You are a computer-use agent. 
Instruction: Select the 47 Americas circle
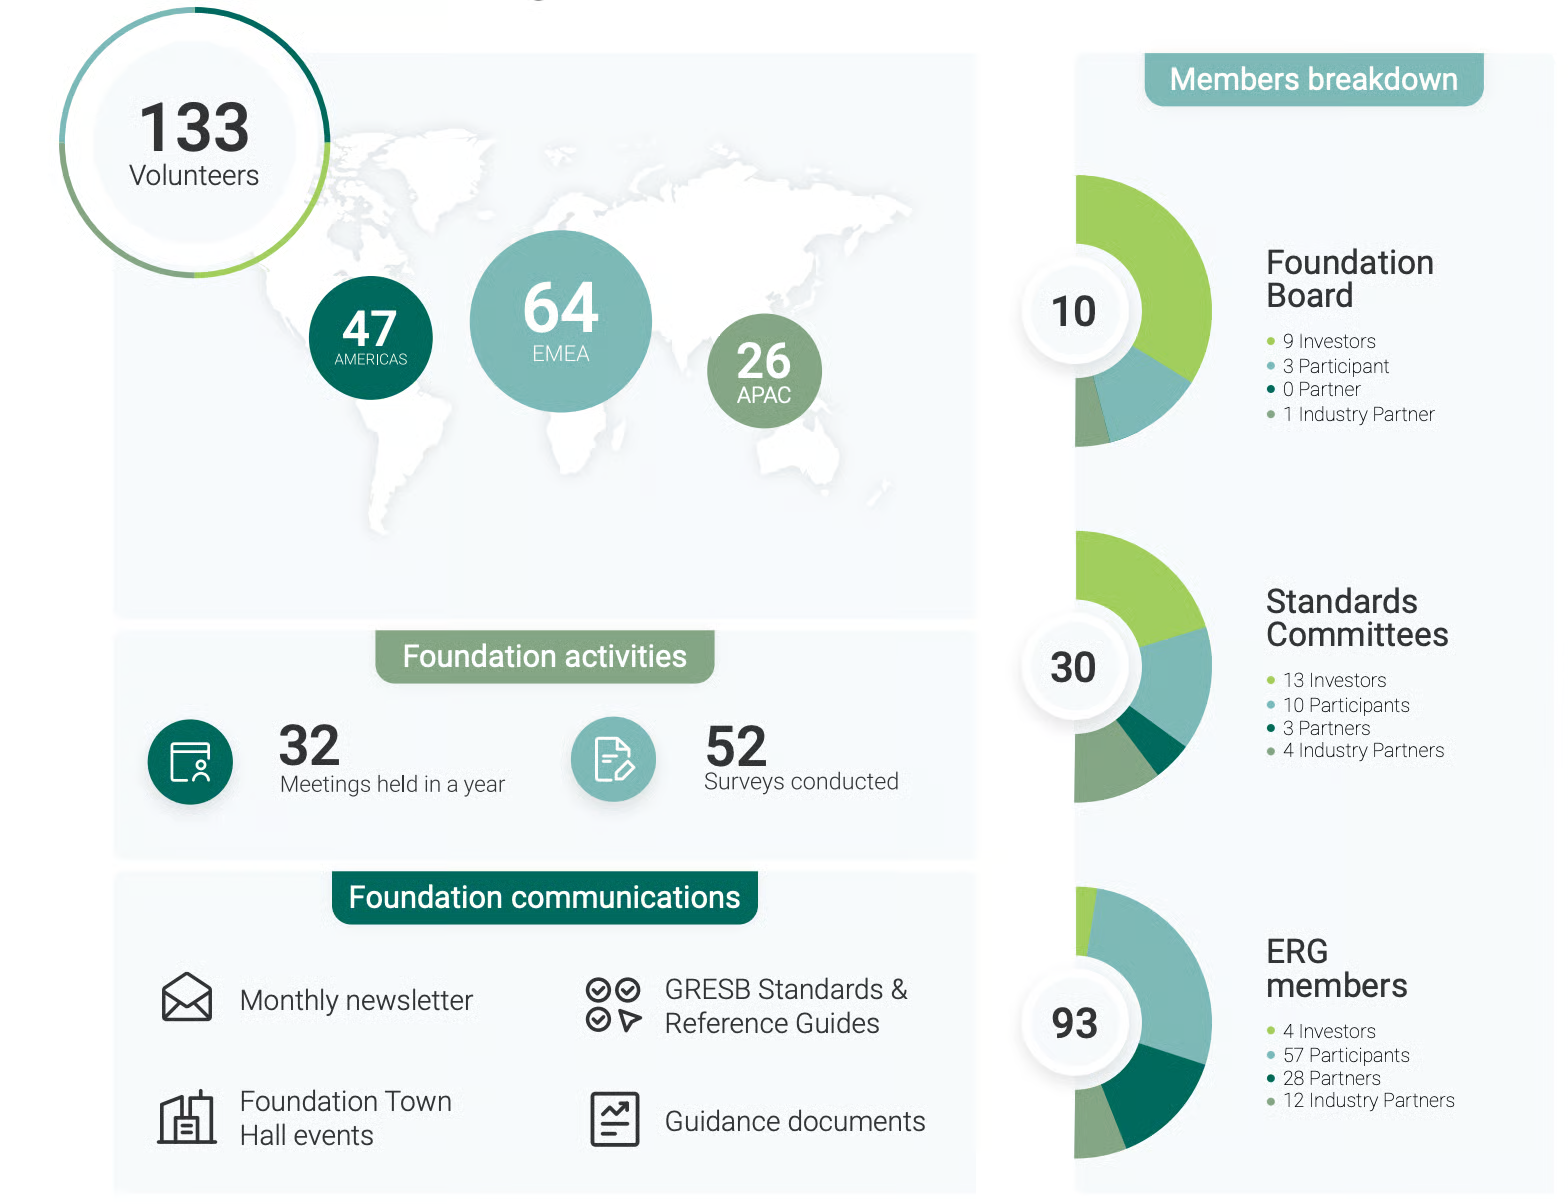click(371, 338)
